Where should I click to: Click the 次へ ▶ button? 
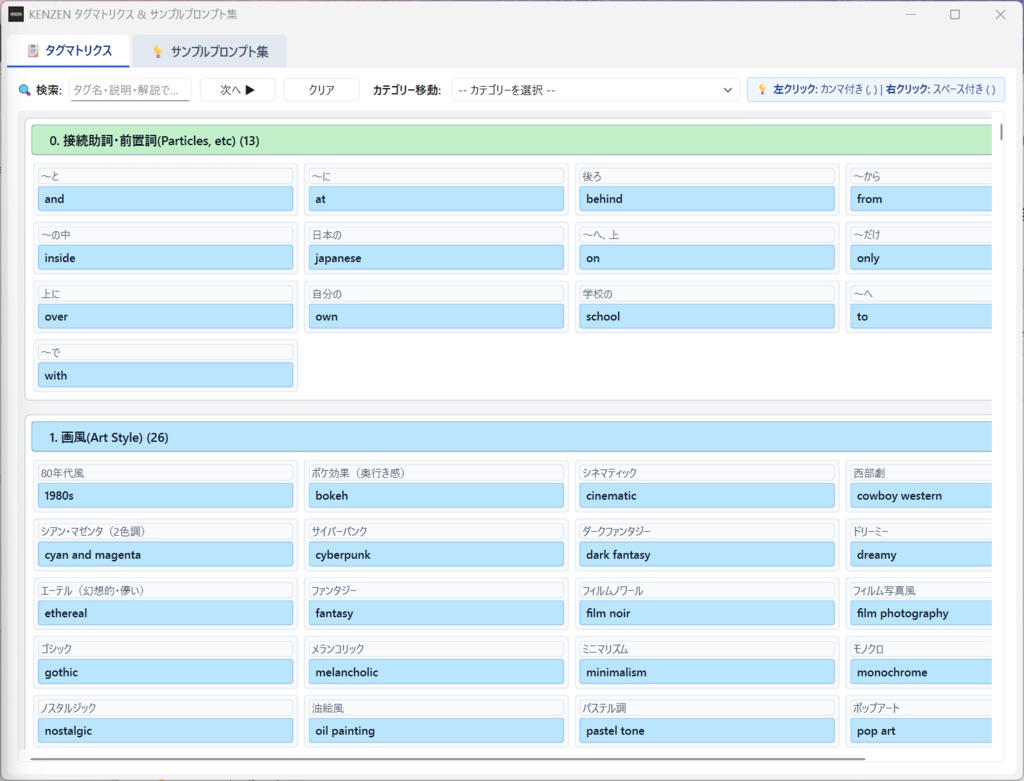click(238, 90)
